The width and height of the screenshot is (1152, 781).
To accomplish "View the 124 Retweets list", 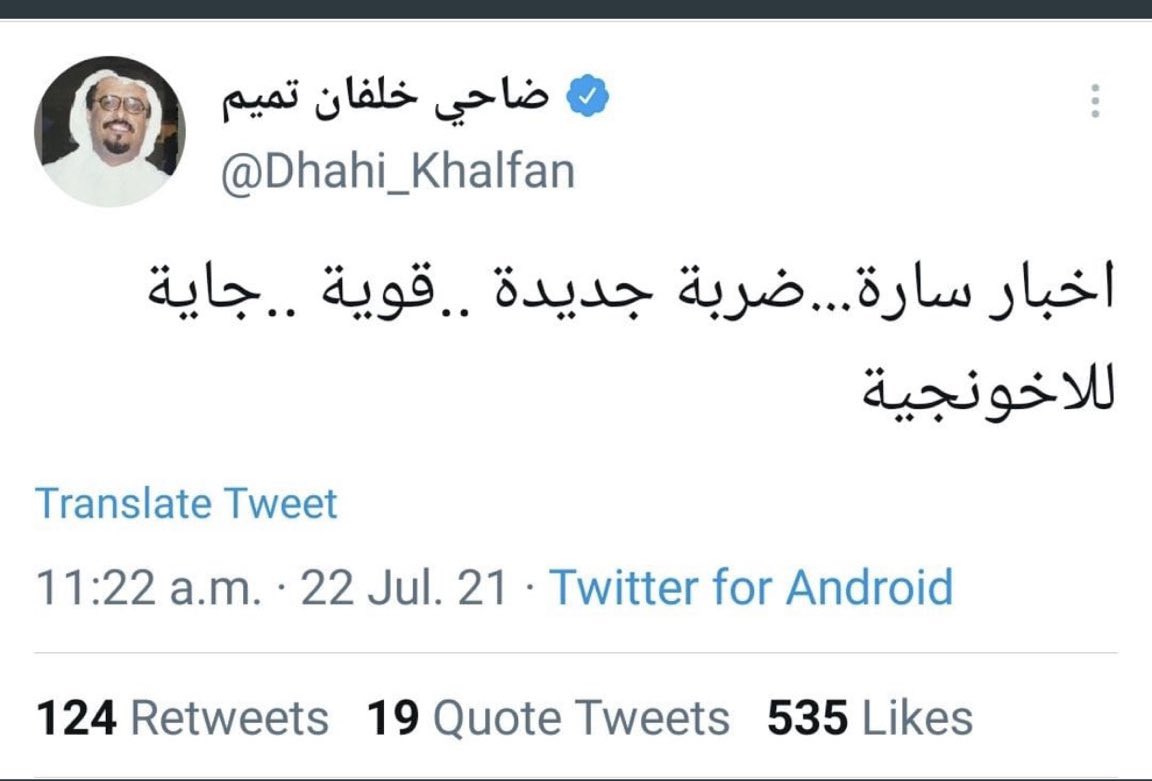I will coord(181,718).
